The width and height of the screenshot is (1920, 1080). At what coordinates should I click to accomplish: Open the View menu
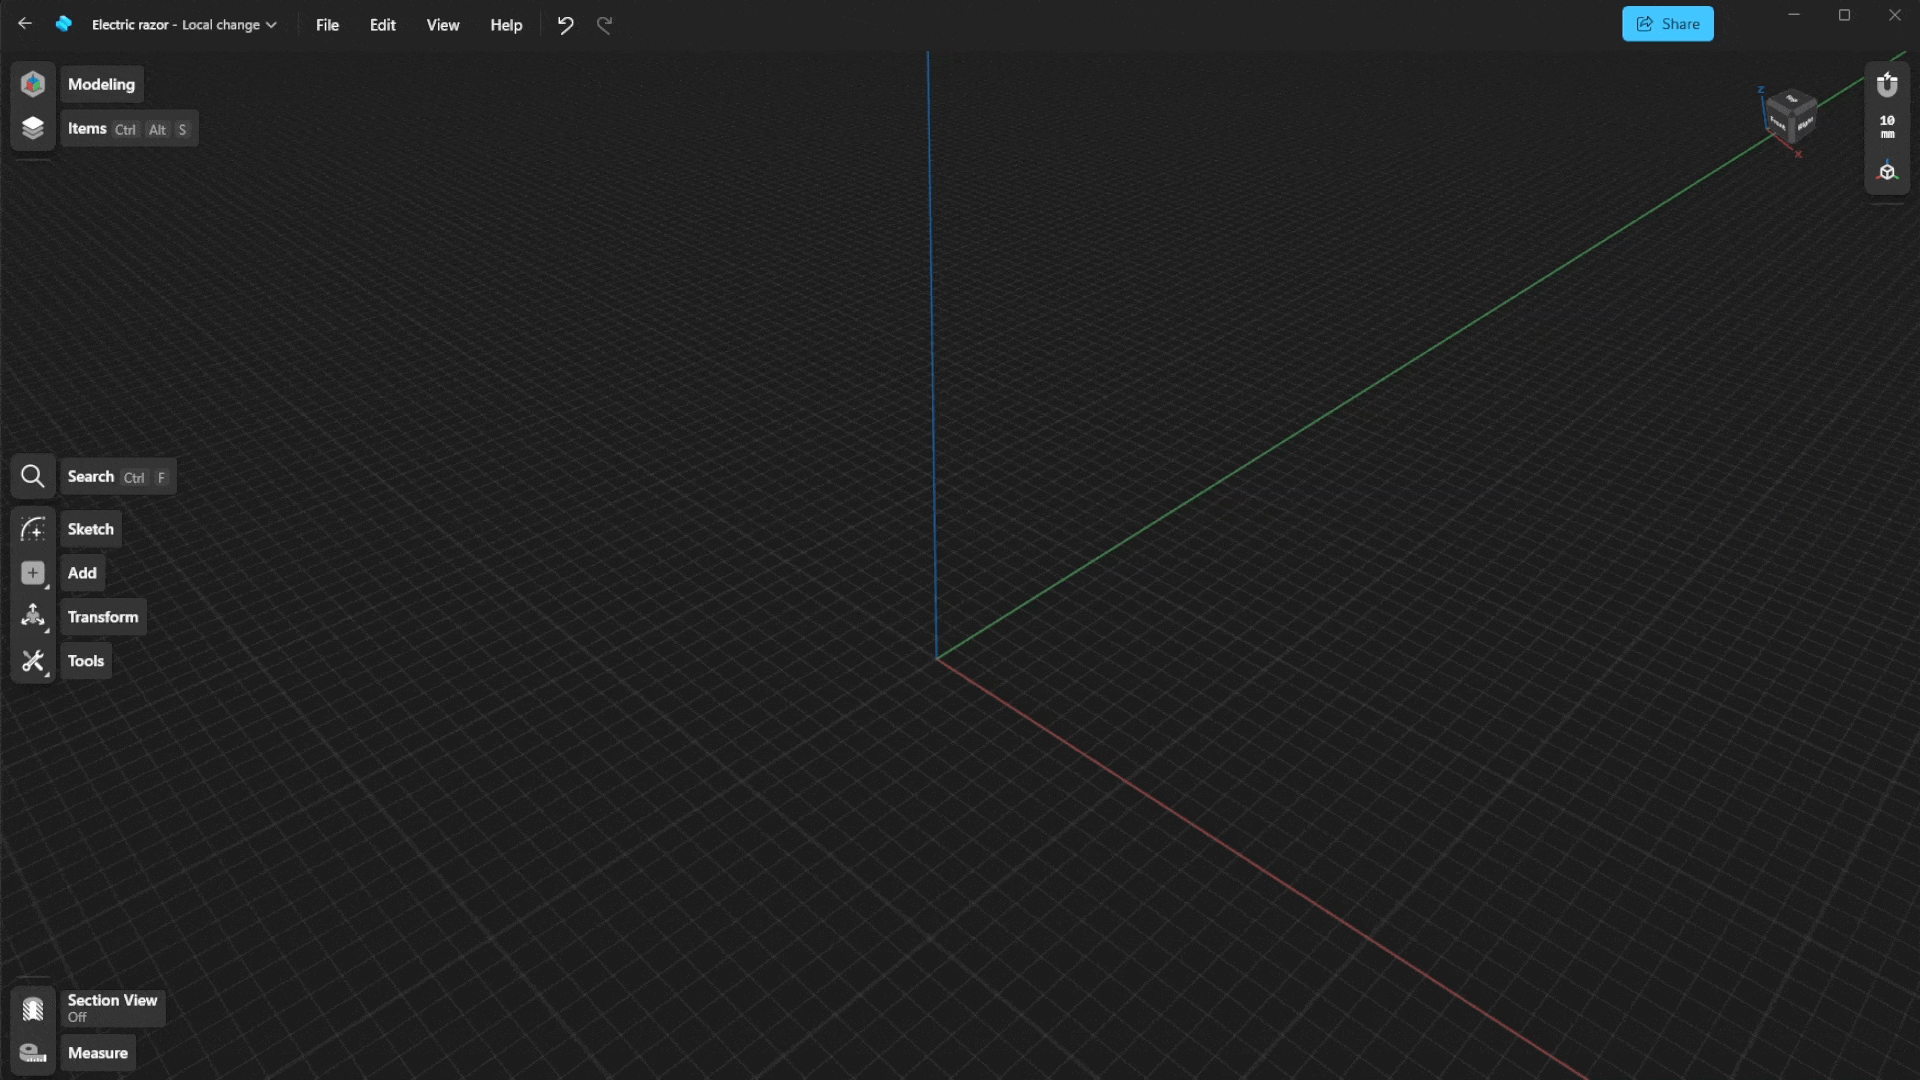[x=442, y=24]
